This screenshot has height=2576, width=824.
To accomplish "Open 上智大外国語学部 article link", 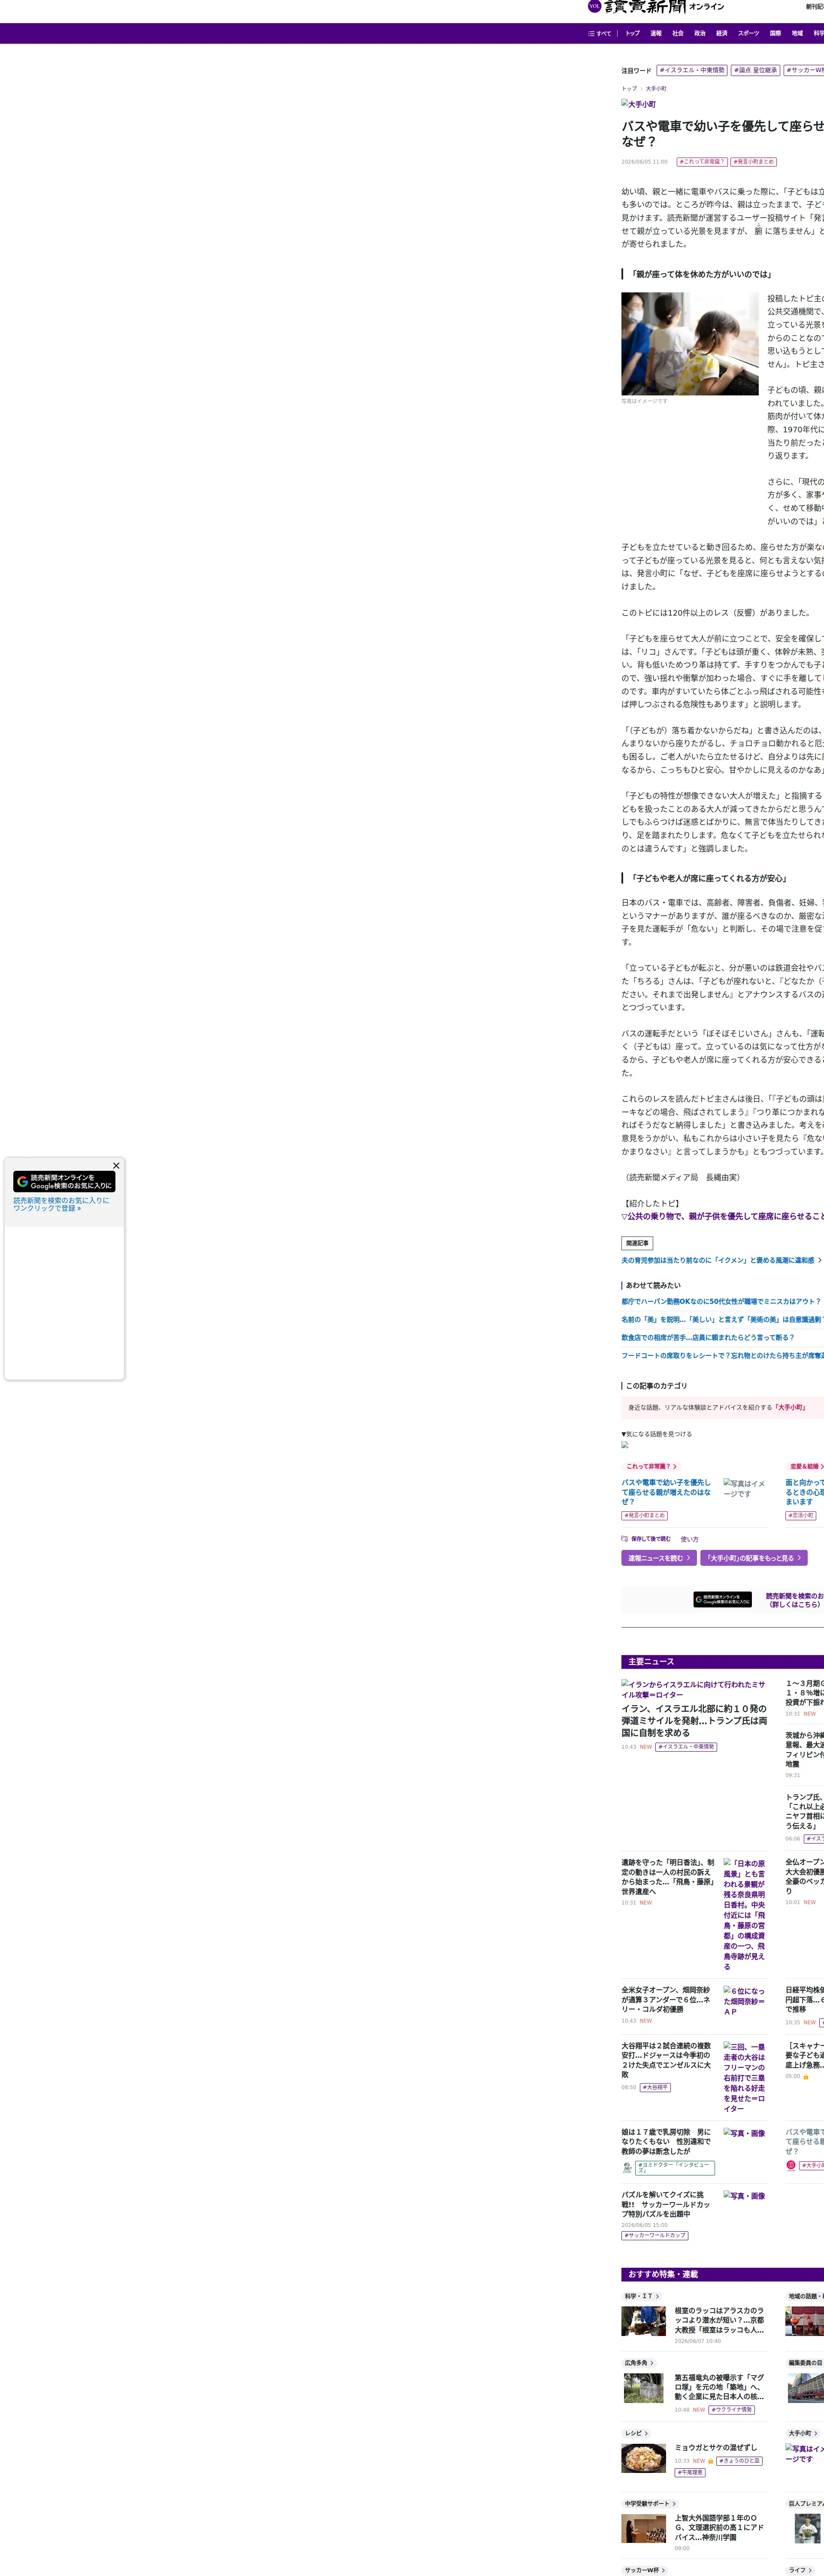I will pyautogui.click(x=719, y=2528).
